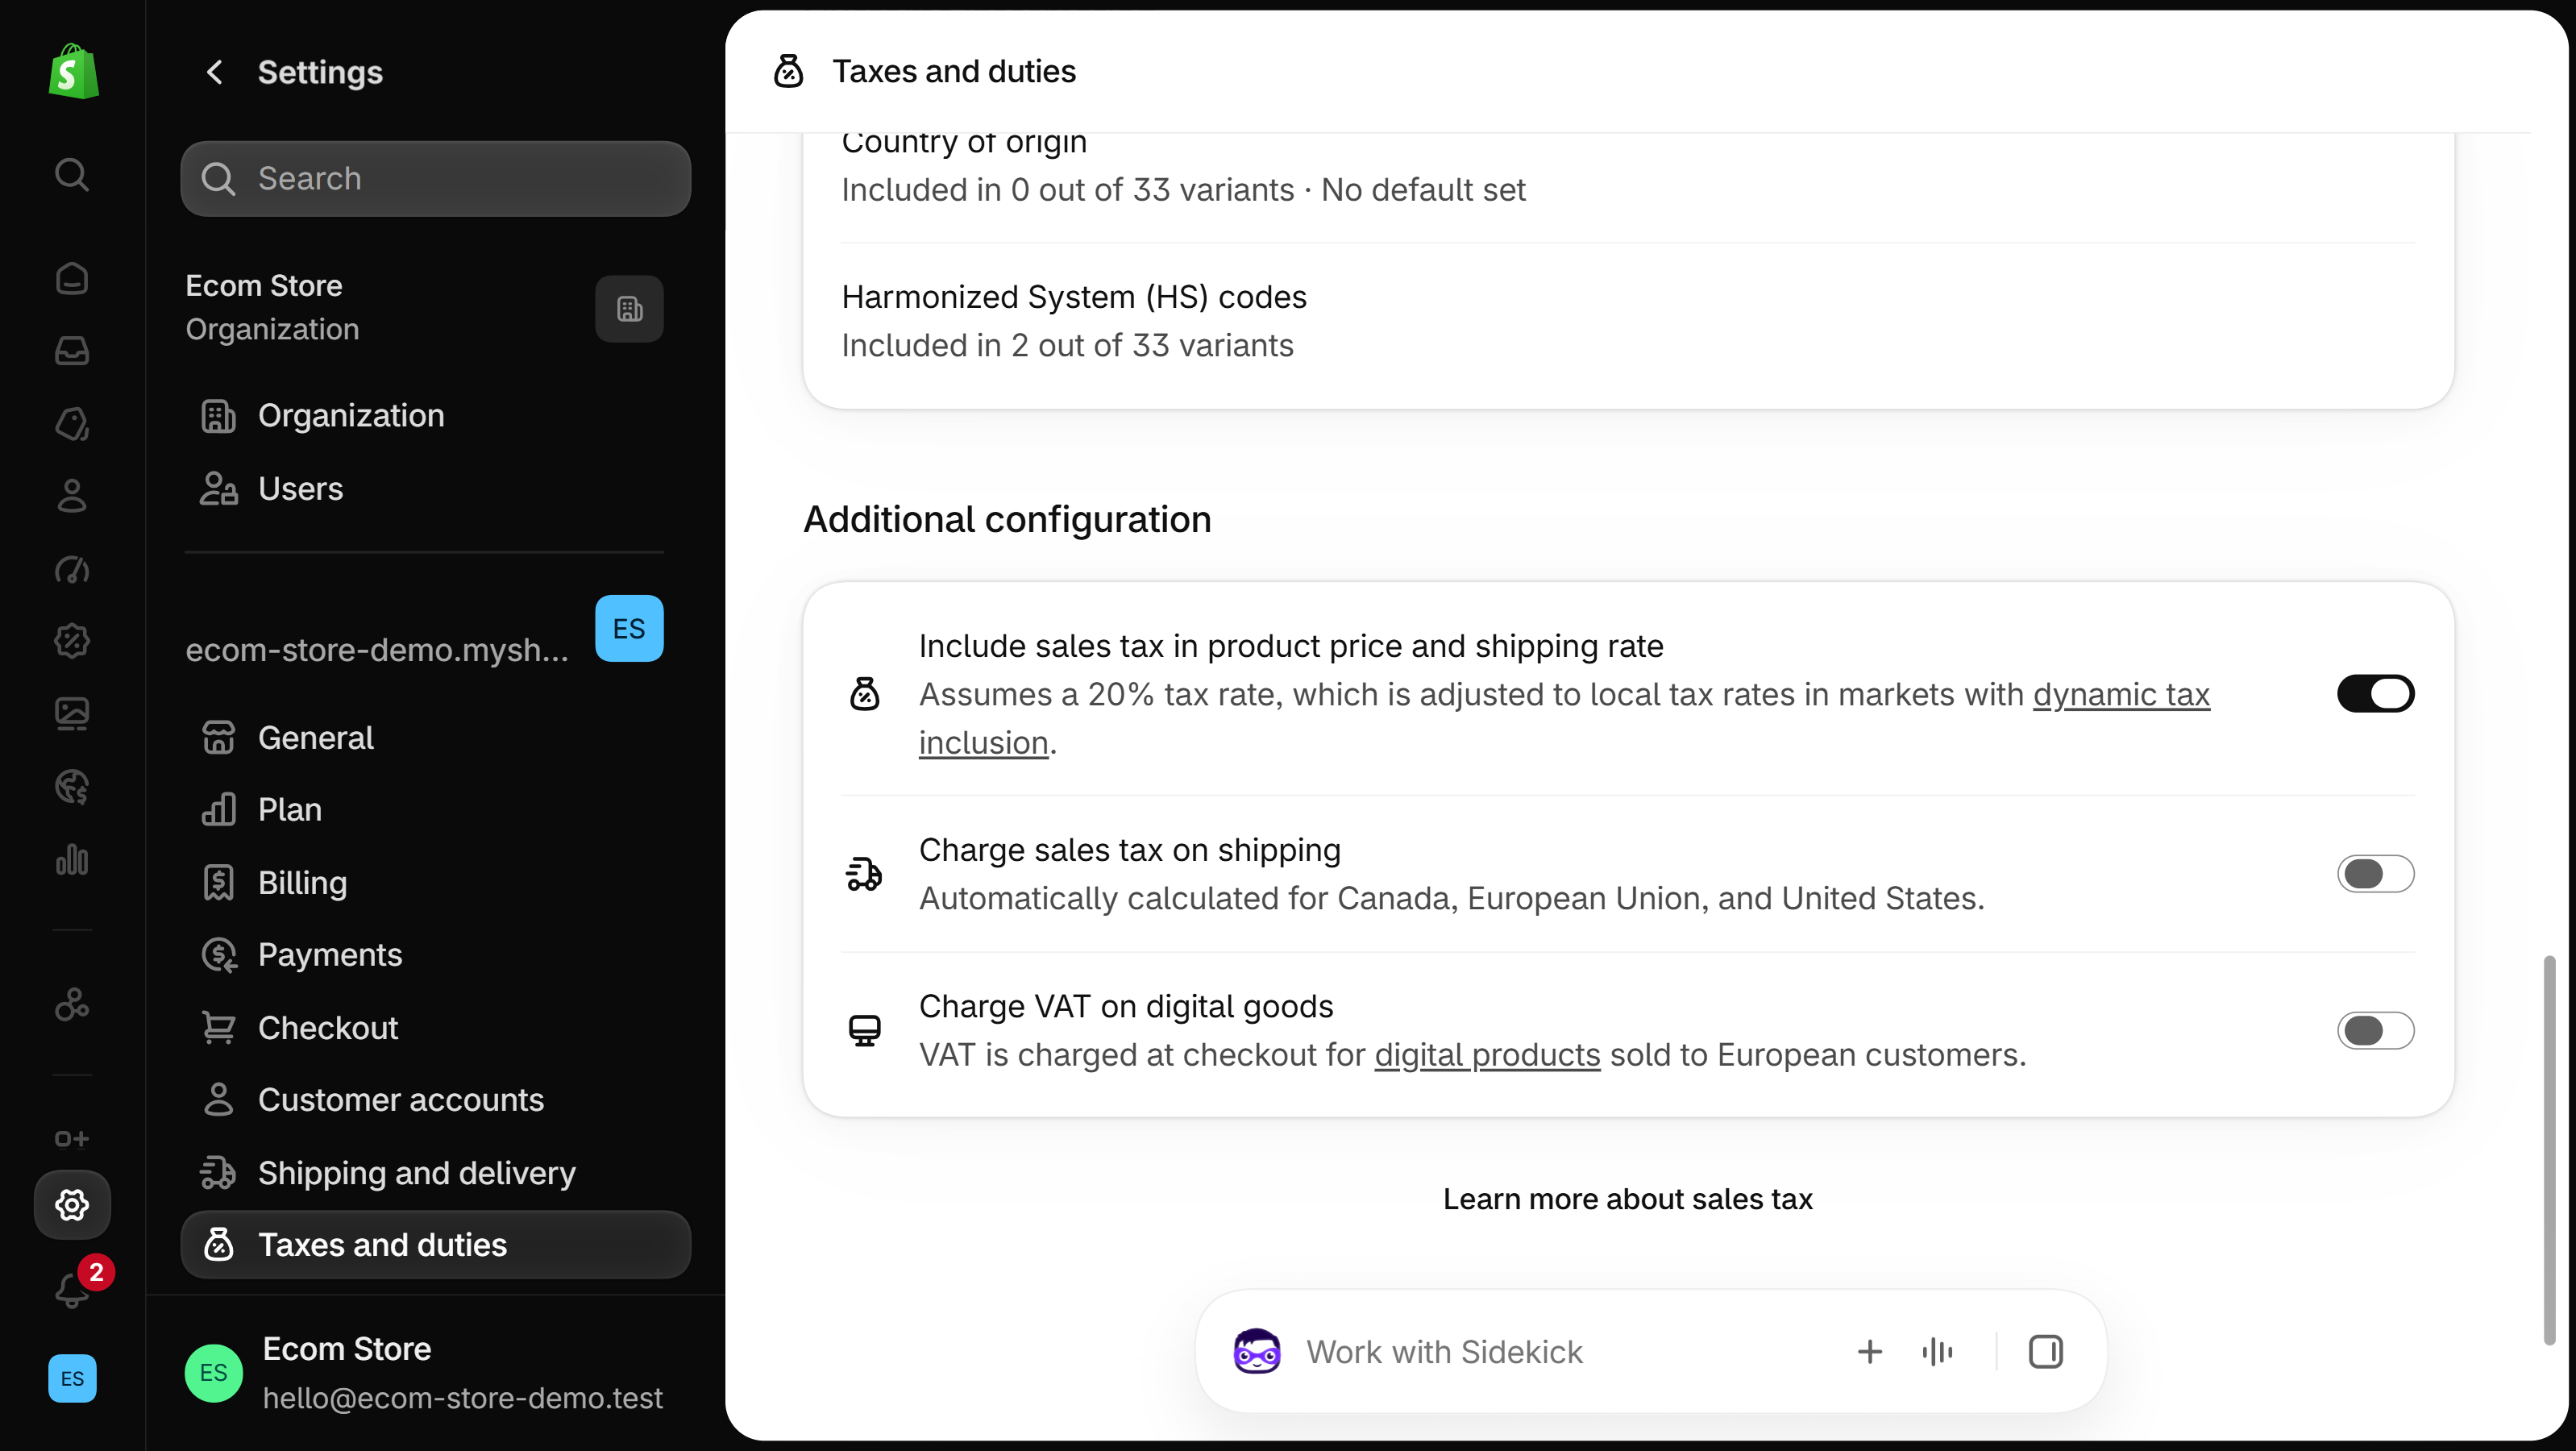
Task: Open Orders inbox icon in left rail
Action: tap(72, 351)
